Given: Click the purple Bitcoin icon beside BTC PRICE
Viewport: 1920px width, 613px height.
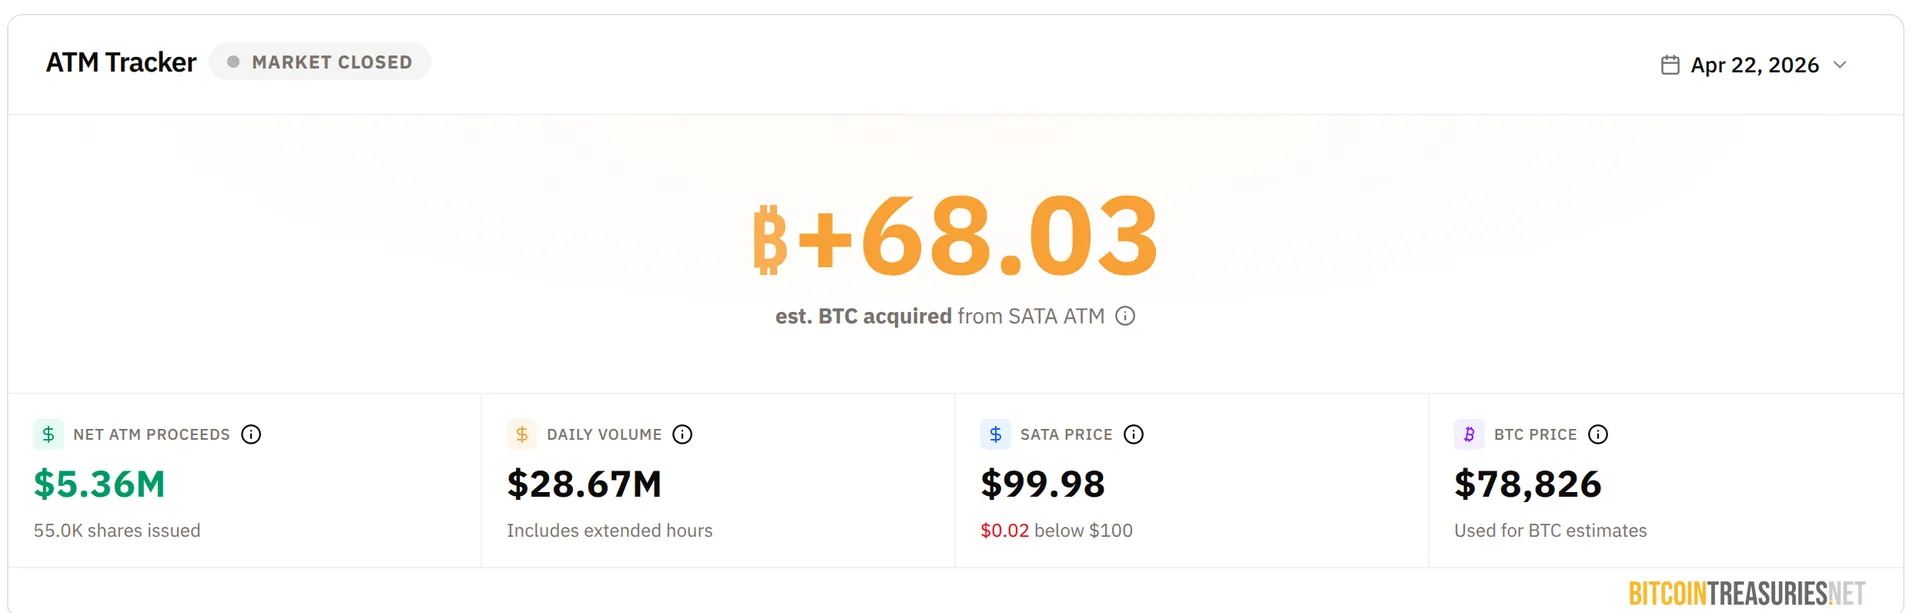Looking at the screenshot, I should tap(1469, 434).
